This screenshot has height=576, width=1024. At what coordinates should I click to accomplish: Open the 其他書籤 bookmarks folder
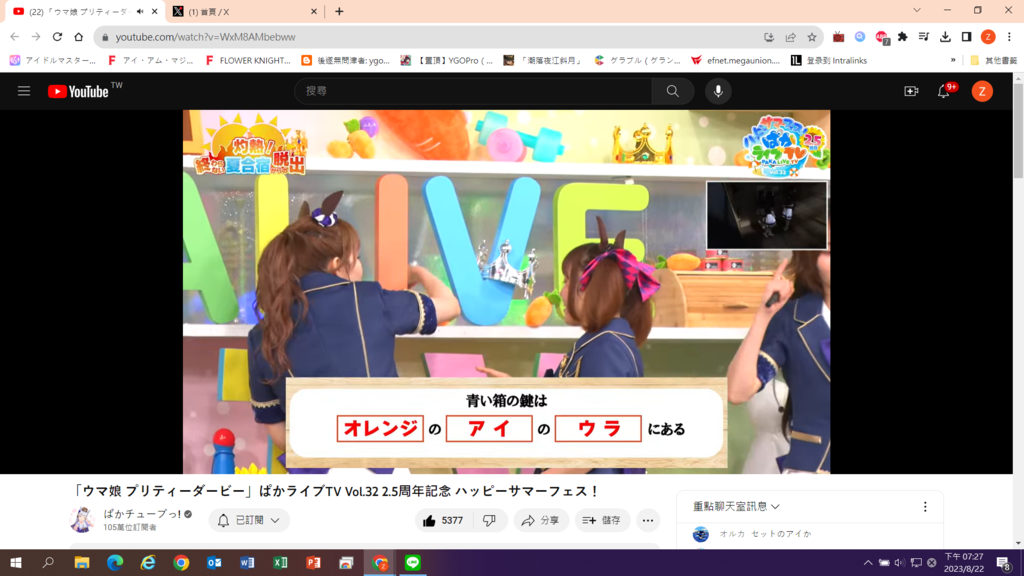994,60
